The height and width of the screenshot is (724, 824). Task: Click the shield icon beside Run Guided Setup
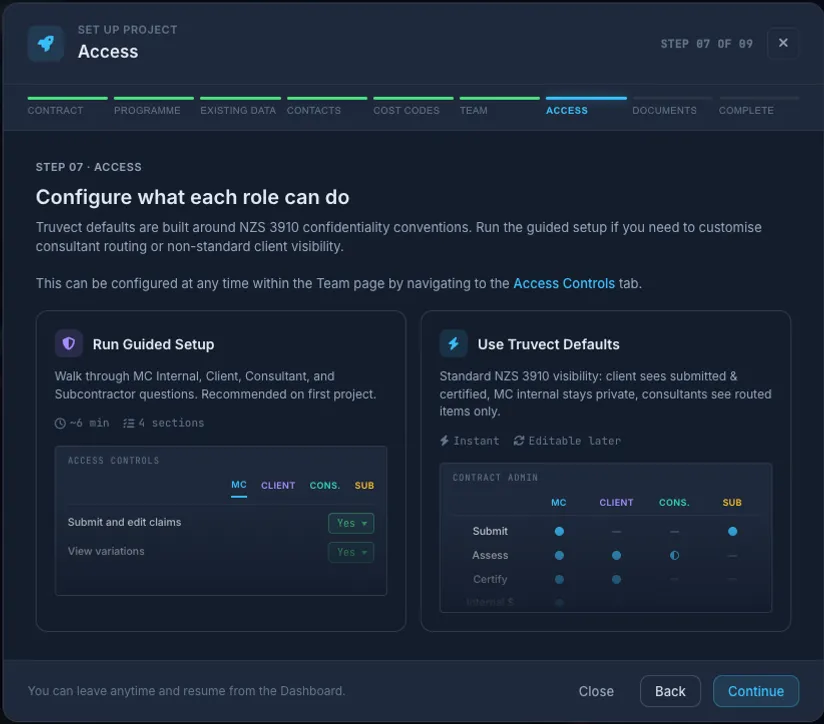[x=69, y=344]
